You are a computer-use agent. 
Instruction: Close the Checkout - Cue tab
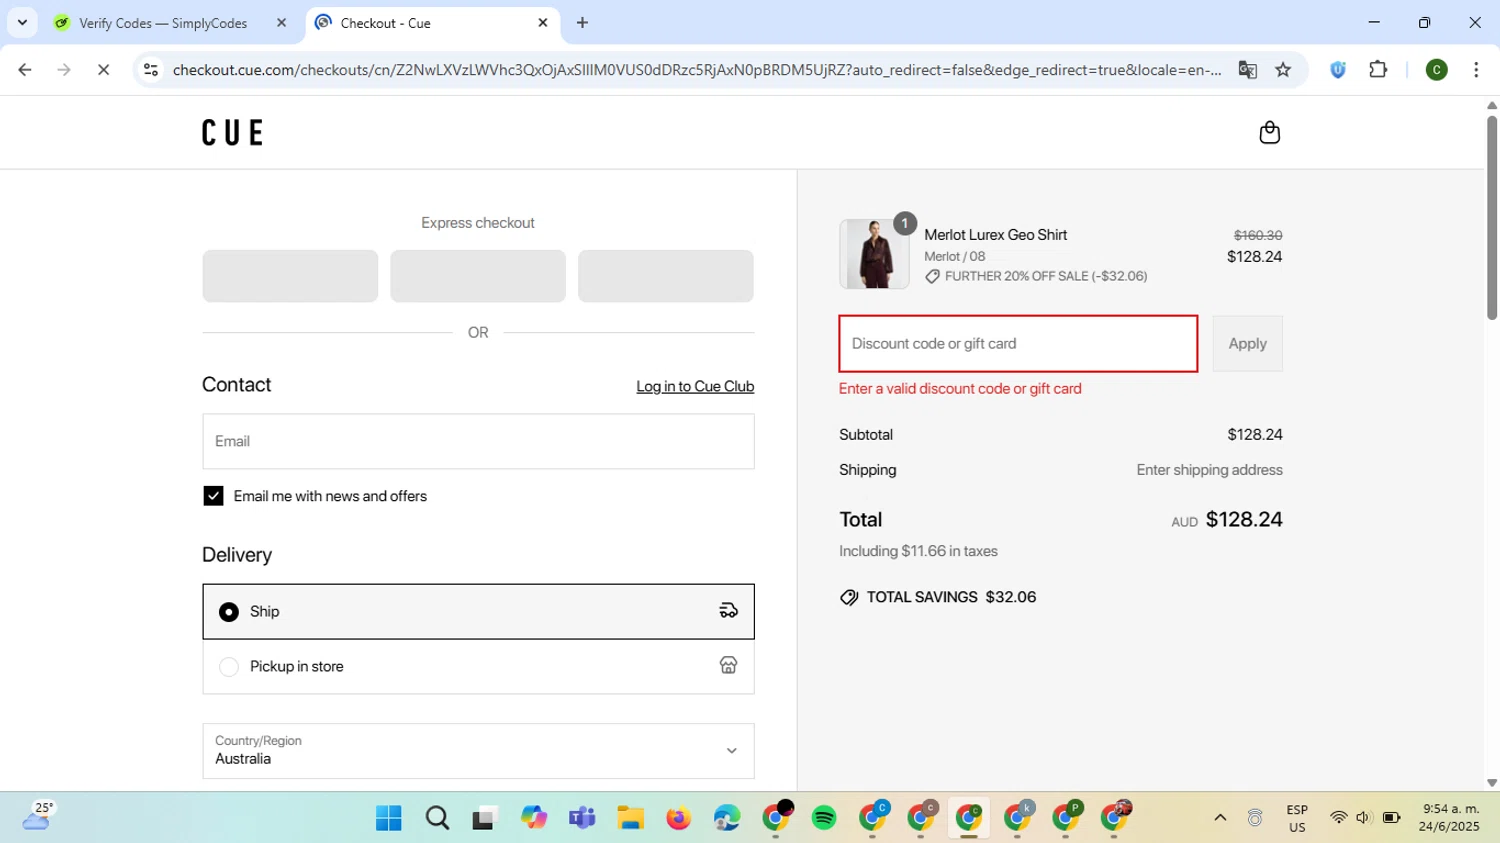543,23
